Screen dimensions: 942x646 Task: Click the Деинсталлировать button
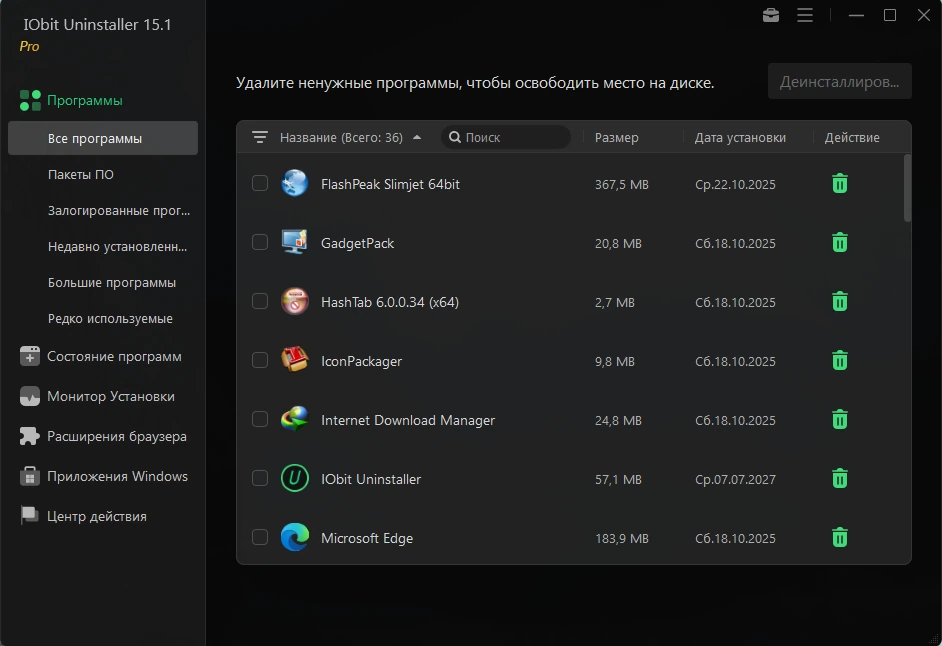[x=839, y=81]
